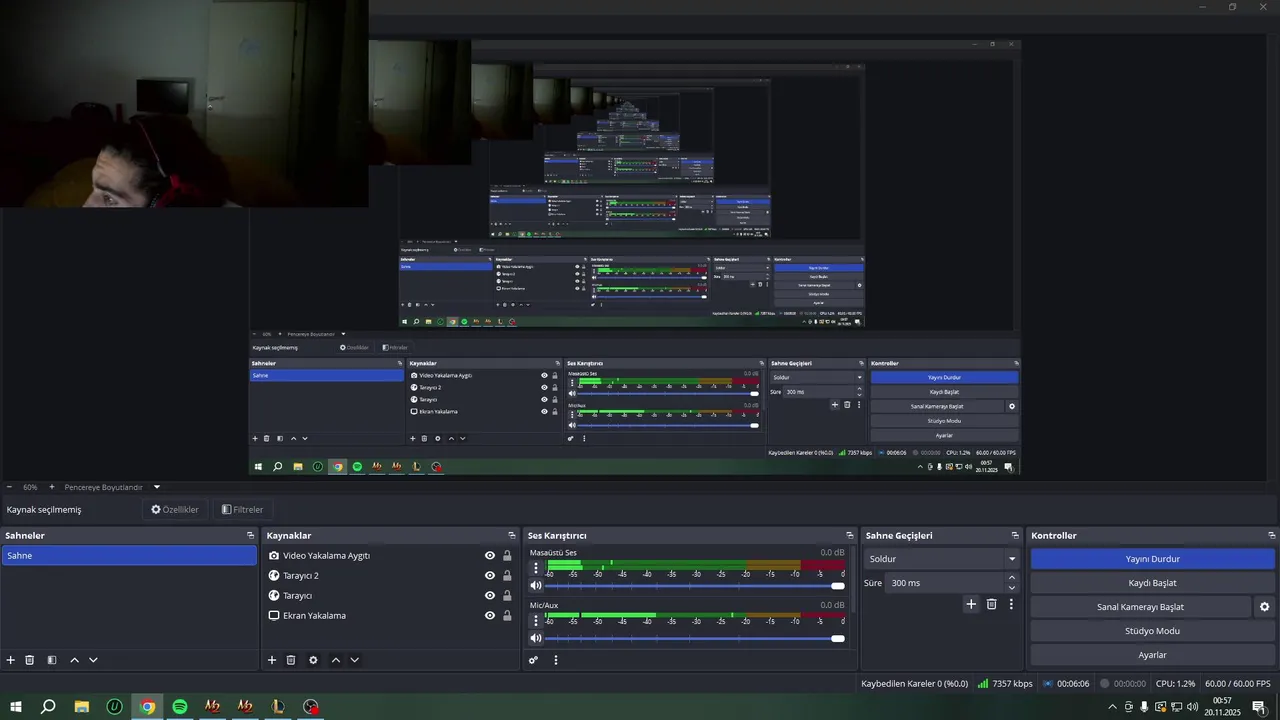Screen dimensions: 1280x720
Task: Undock the Kontroller panel
Action: pyautogui.click(x=1272, y=536)
